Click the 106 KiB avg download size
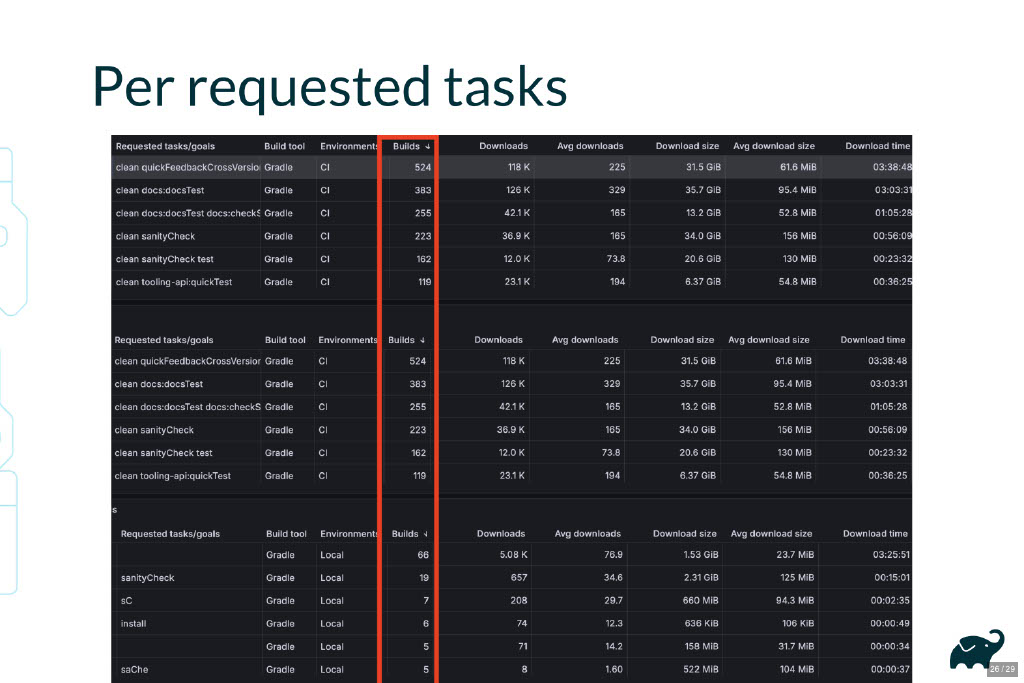This screenshot has height=683, width=1024. pos(798,624)
